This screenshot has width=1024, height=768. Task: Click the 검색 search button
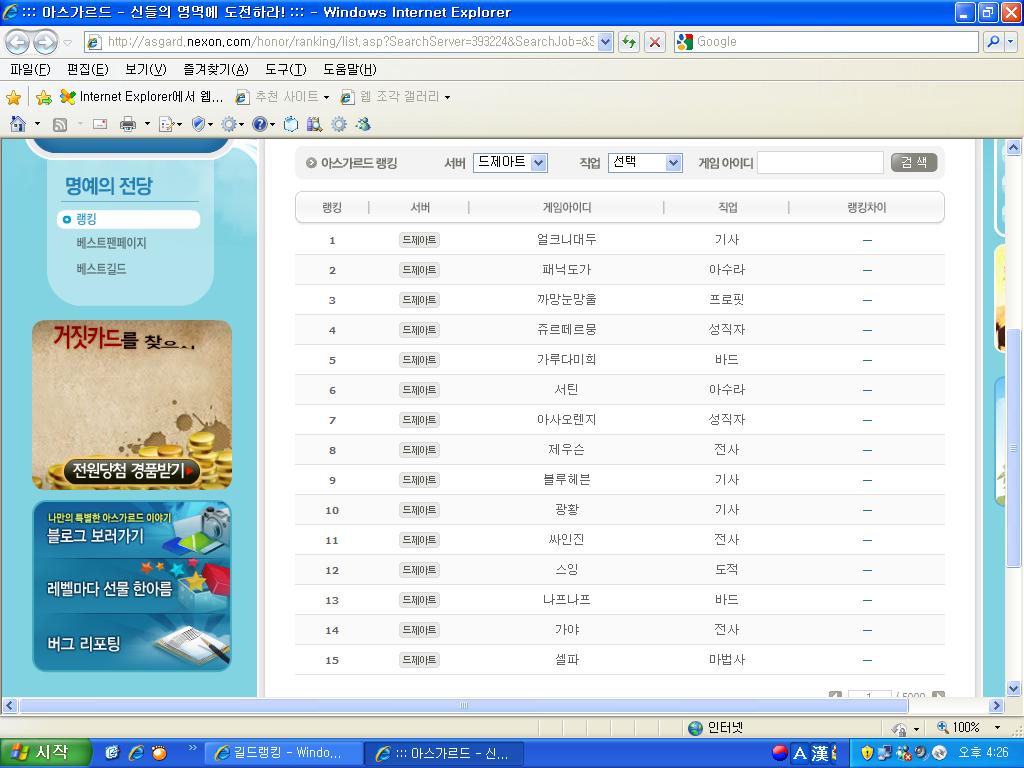coord(914,163)
